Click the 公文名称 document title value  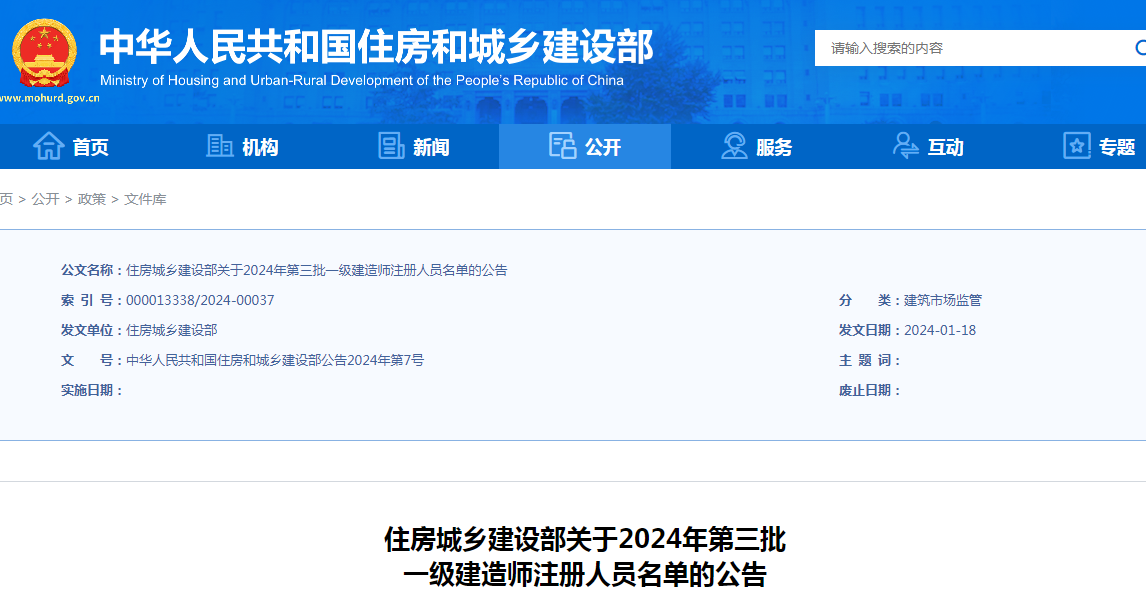click(x=316, y=270)
